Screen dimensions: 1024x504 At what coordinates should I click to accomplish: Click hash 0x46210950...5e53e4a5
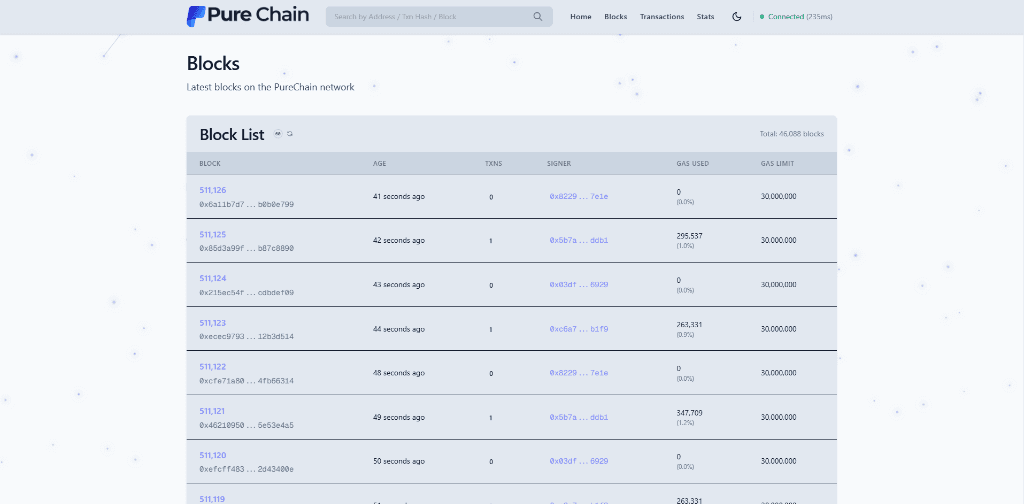point(247,425)
